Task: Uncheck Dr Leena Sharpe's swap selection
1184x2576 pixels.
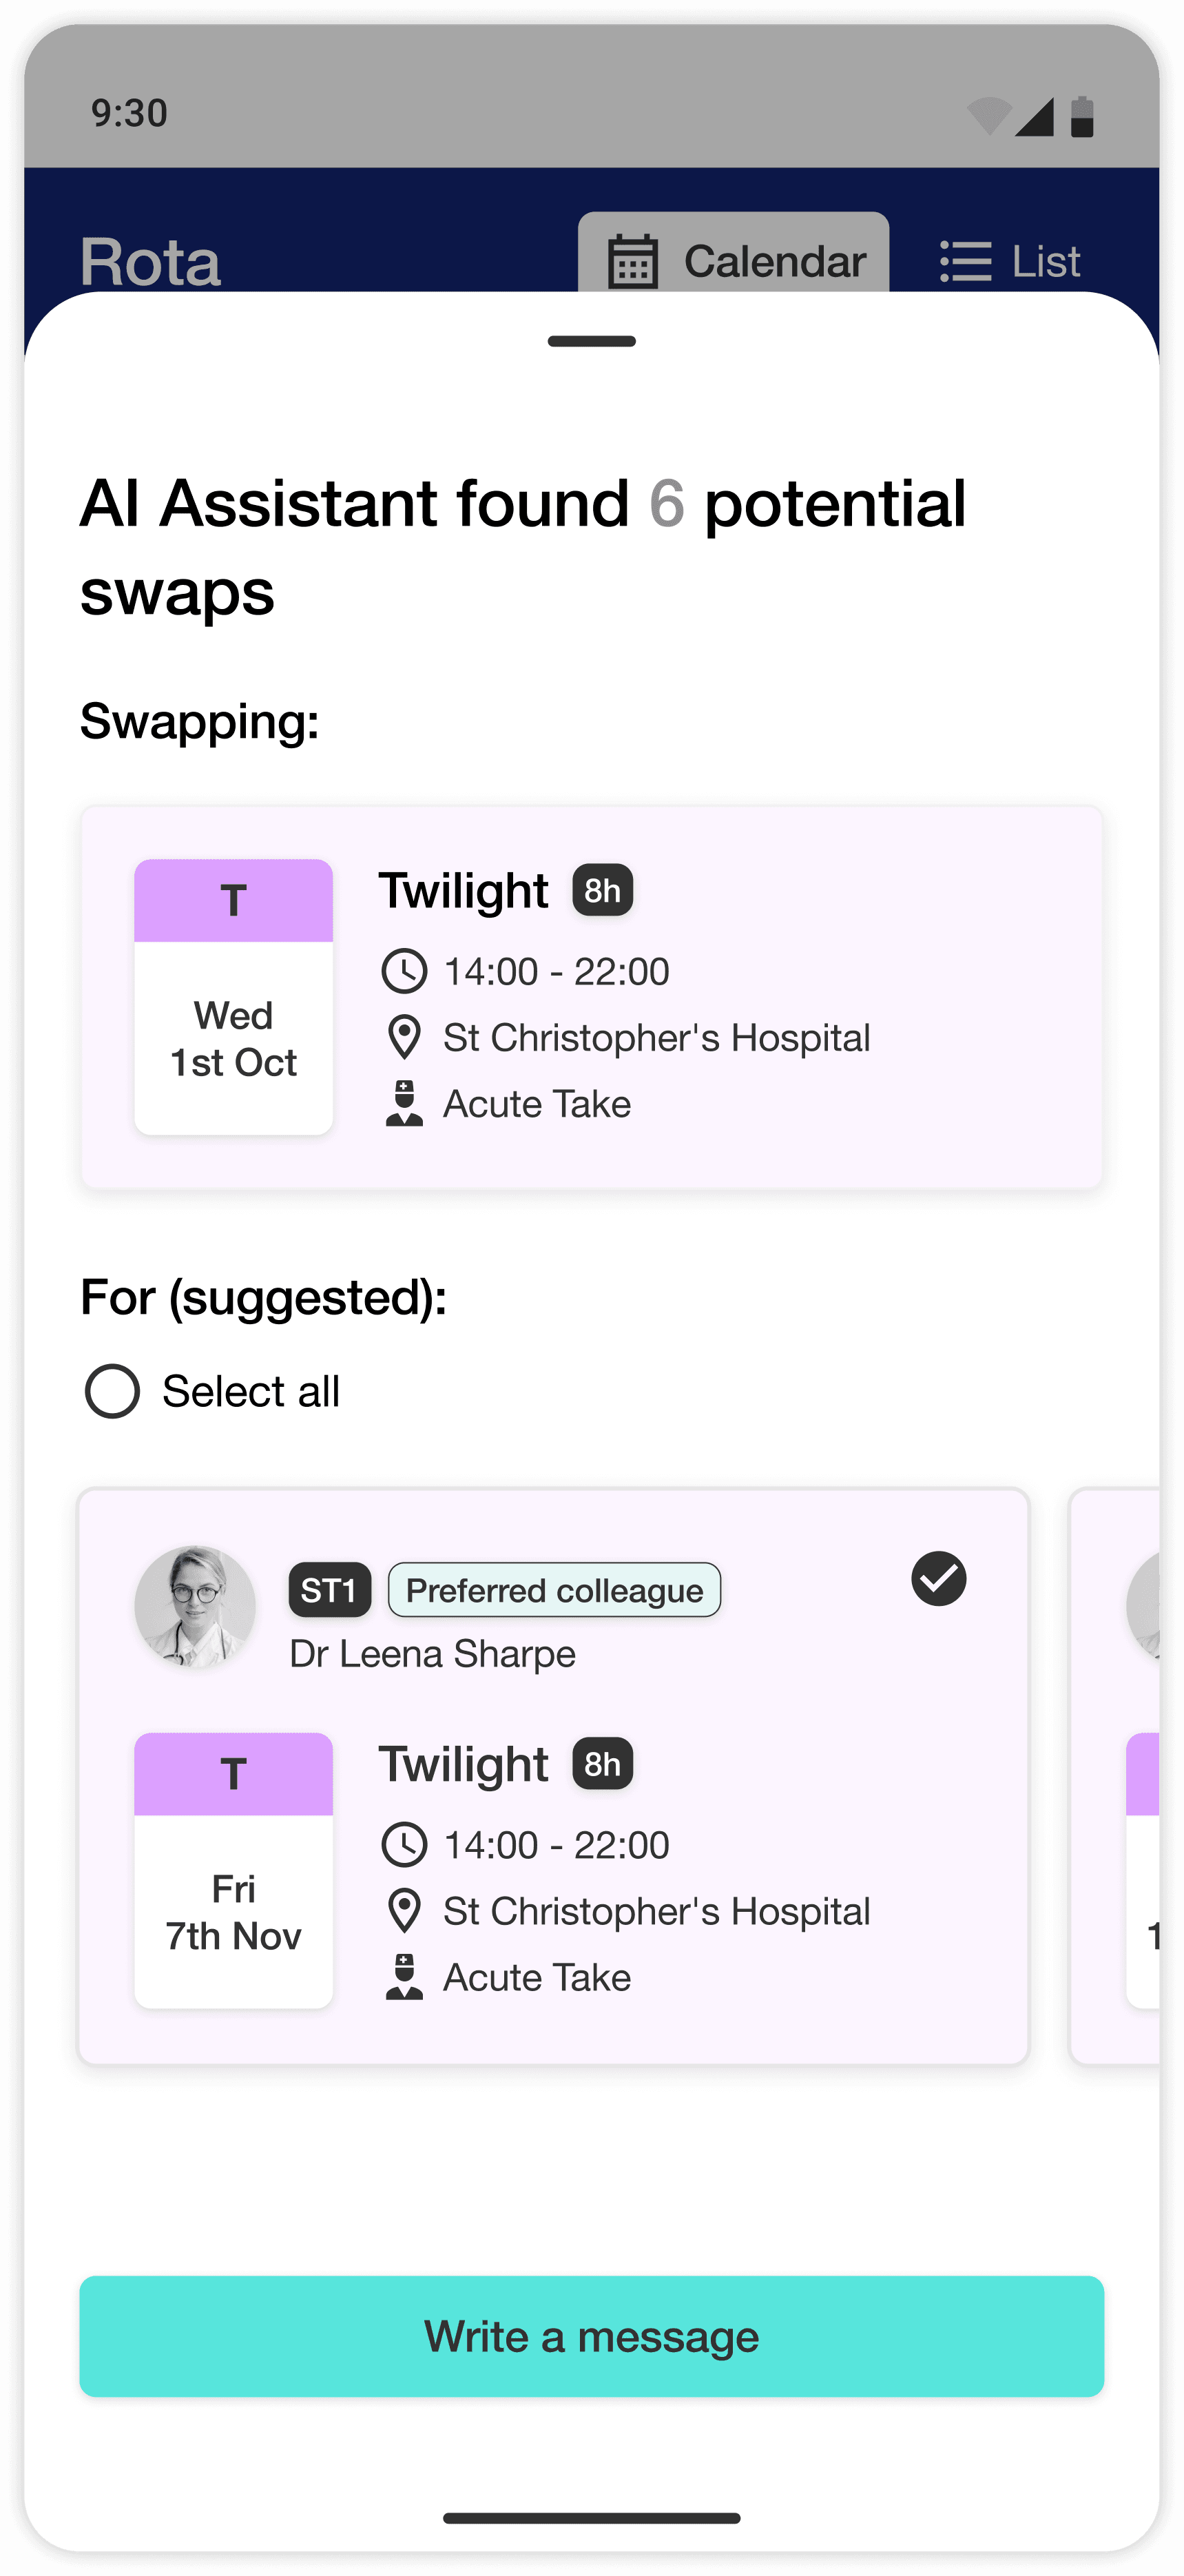Action: [938, 1579]
